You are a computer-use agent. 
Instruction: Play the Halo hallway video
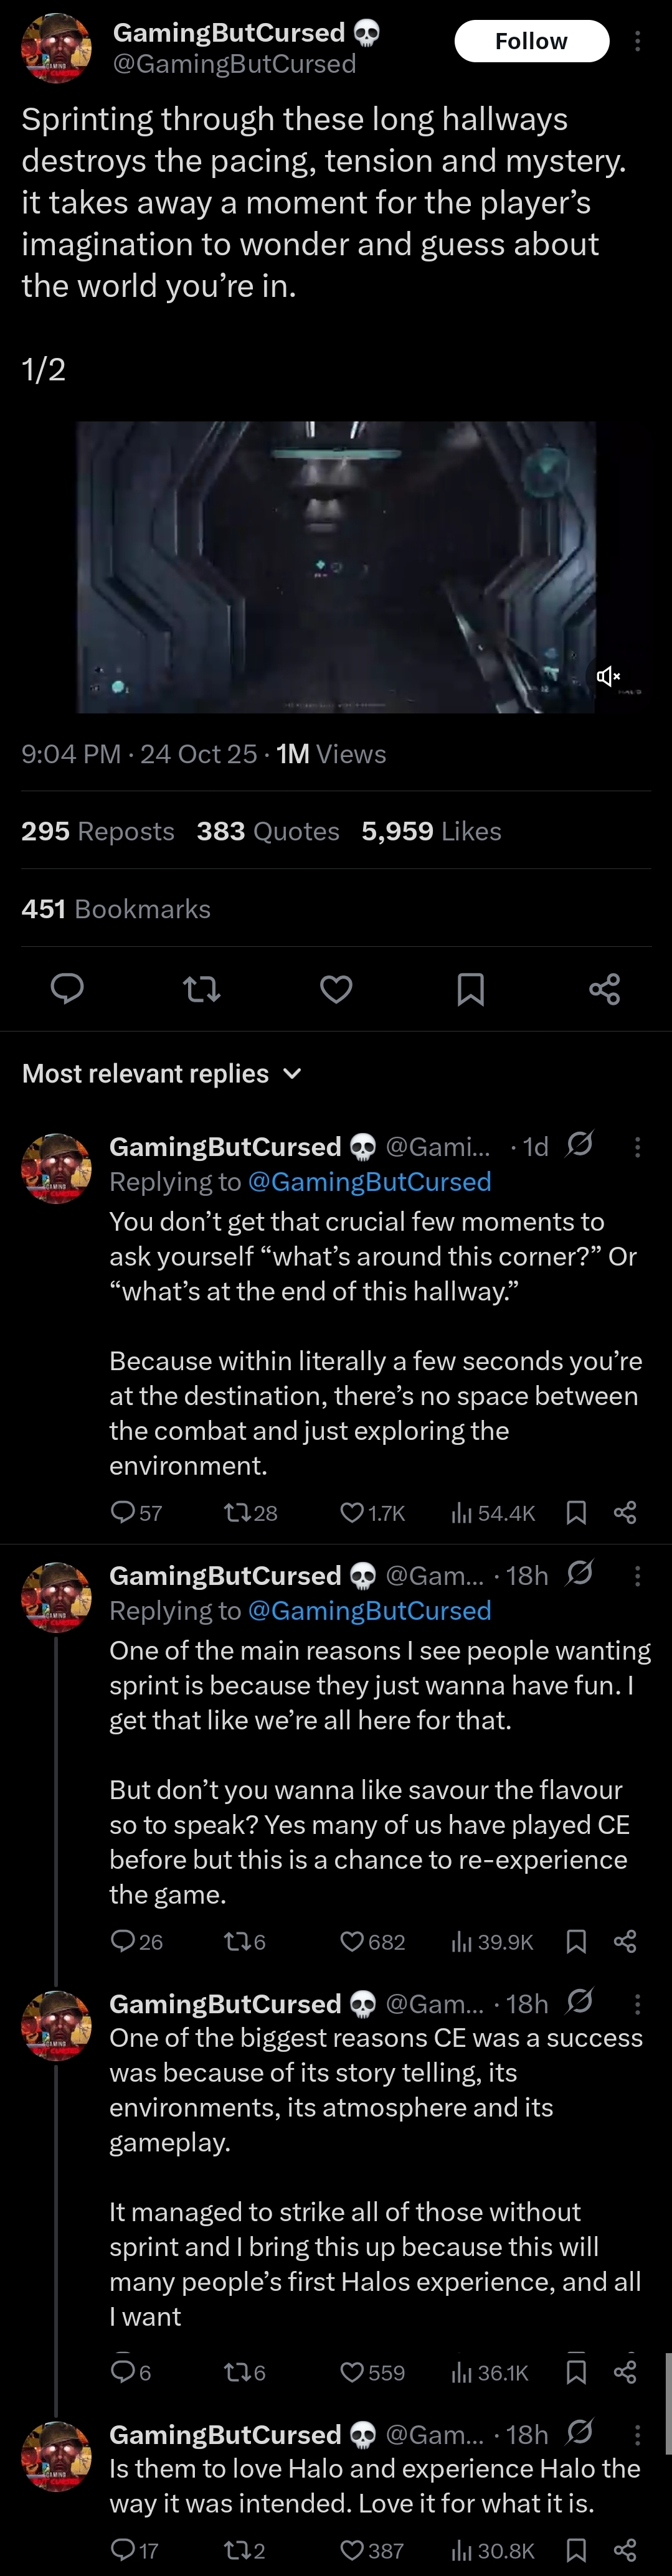click(336, 566)
